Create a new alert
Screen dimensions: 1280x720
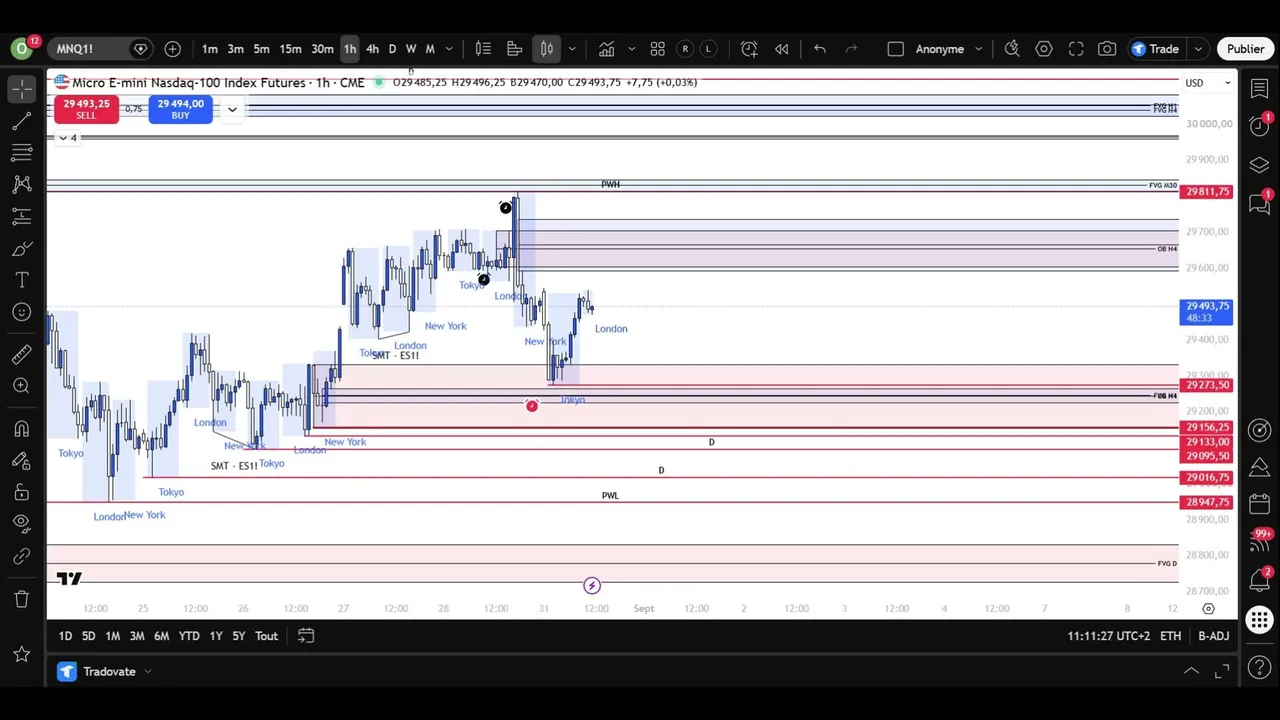749,49
